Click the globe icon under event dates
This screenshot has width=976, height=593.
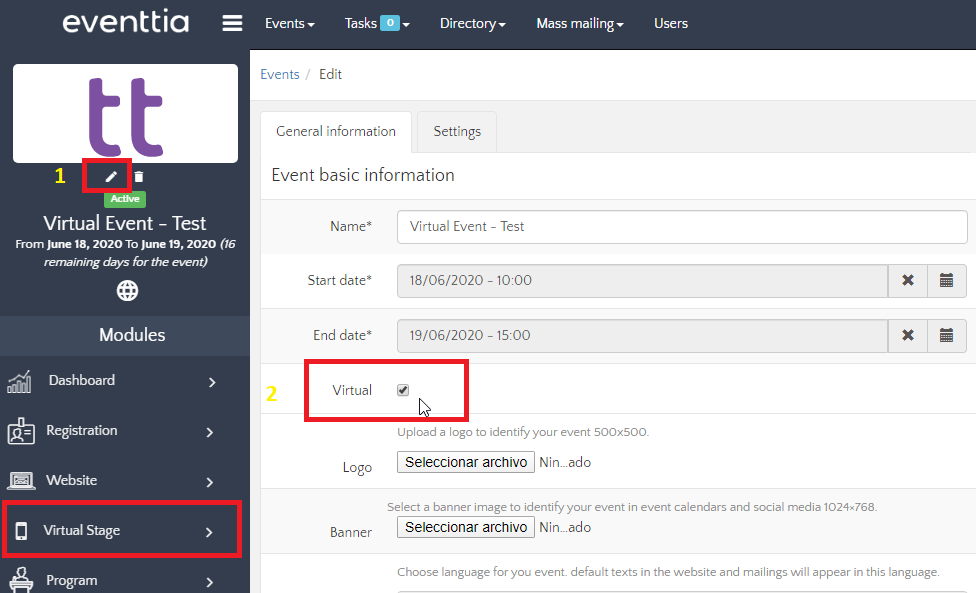[127, 291]
